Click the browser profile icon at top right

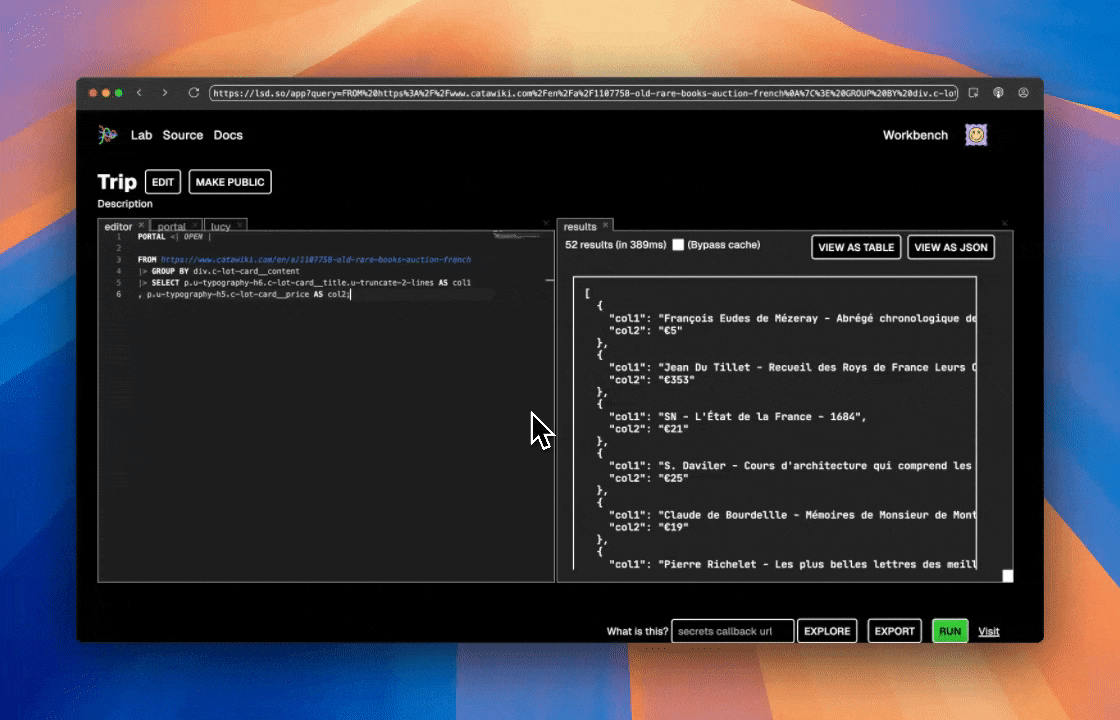(x=1023, y=91)
